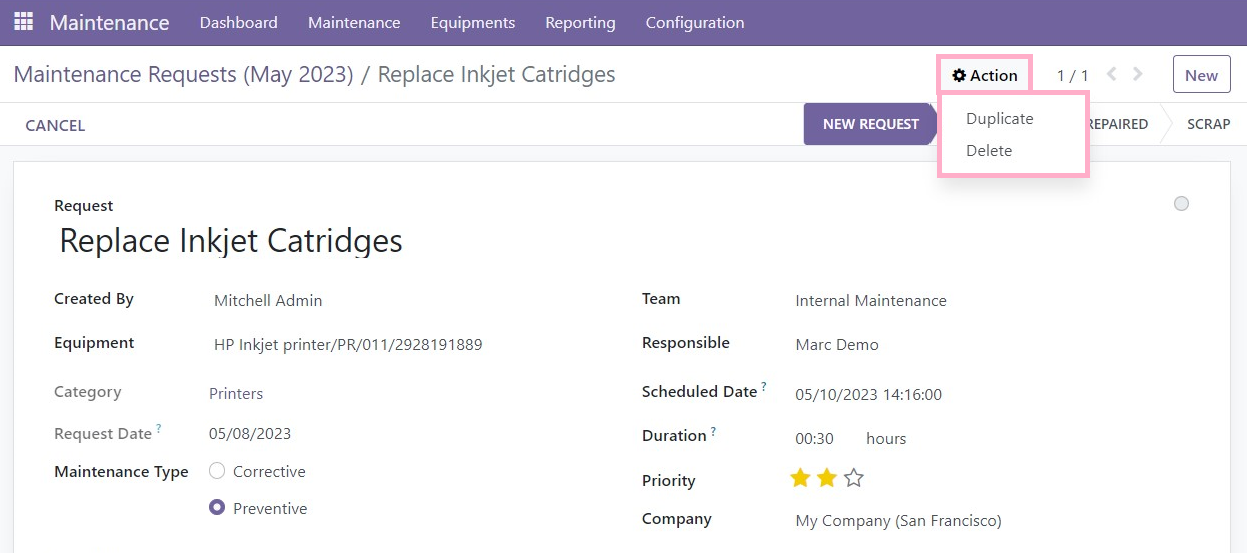Open the Configuration menu
The width and height of the screenshot is (1247, 553).
point(695,22)
